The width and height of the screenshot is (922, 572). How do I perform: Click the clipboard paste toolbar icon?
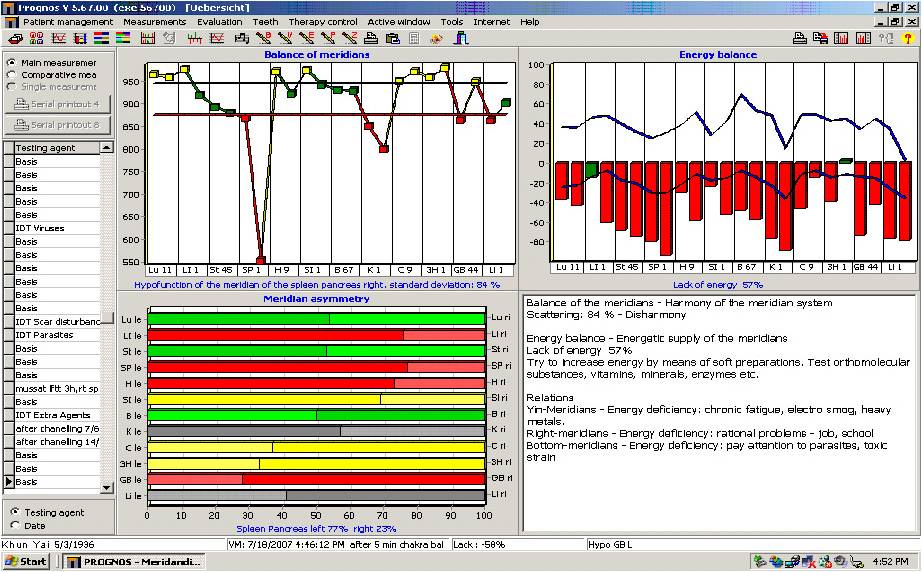pyautogui.click(x=393, y=39)
